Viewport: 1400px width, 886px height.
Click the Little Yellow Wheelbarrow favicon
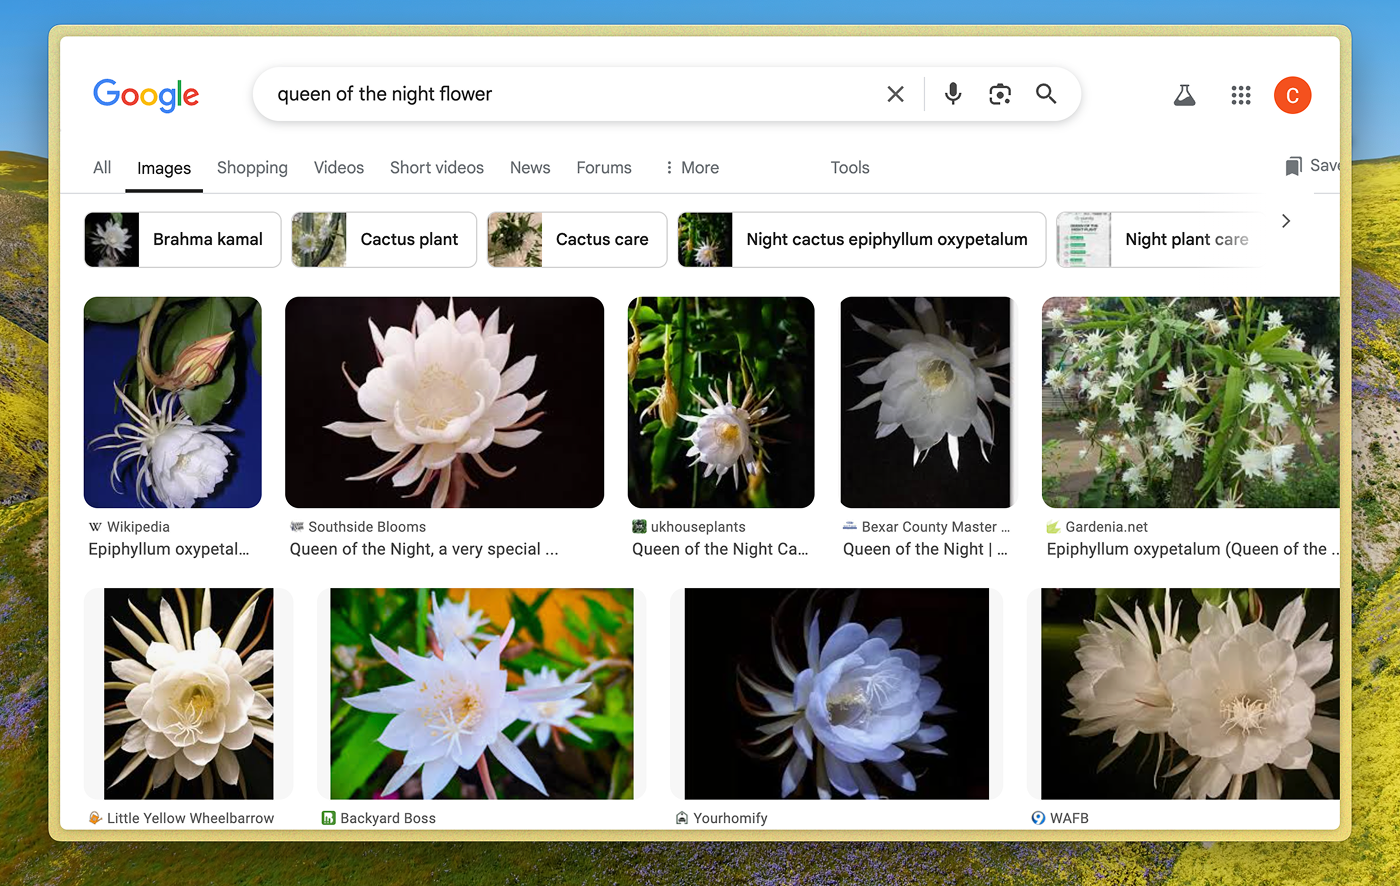95,818
